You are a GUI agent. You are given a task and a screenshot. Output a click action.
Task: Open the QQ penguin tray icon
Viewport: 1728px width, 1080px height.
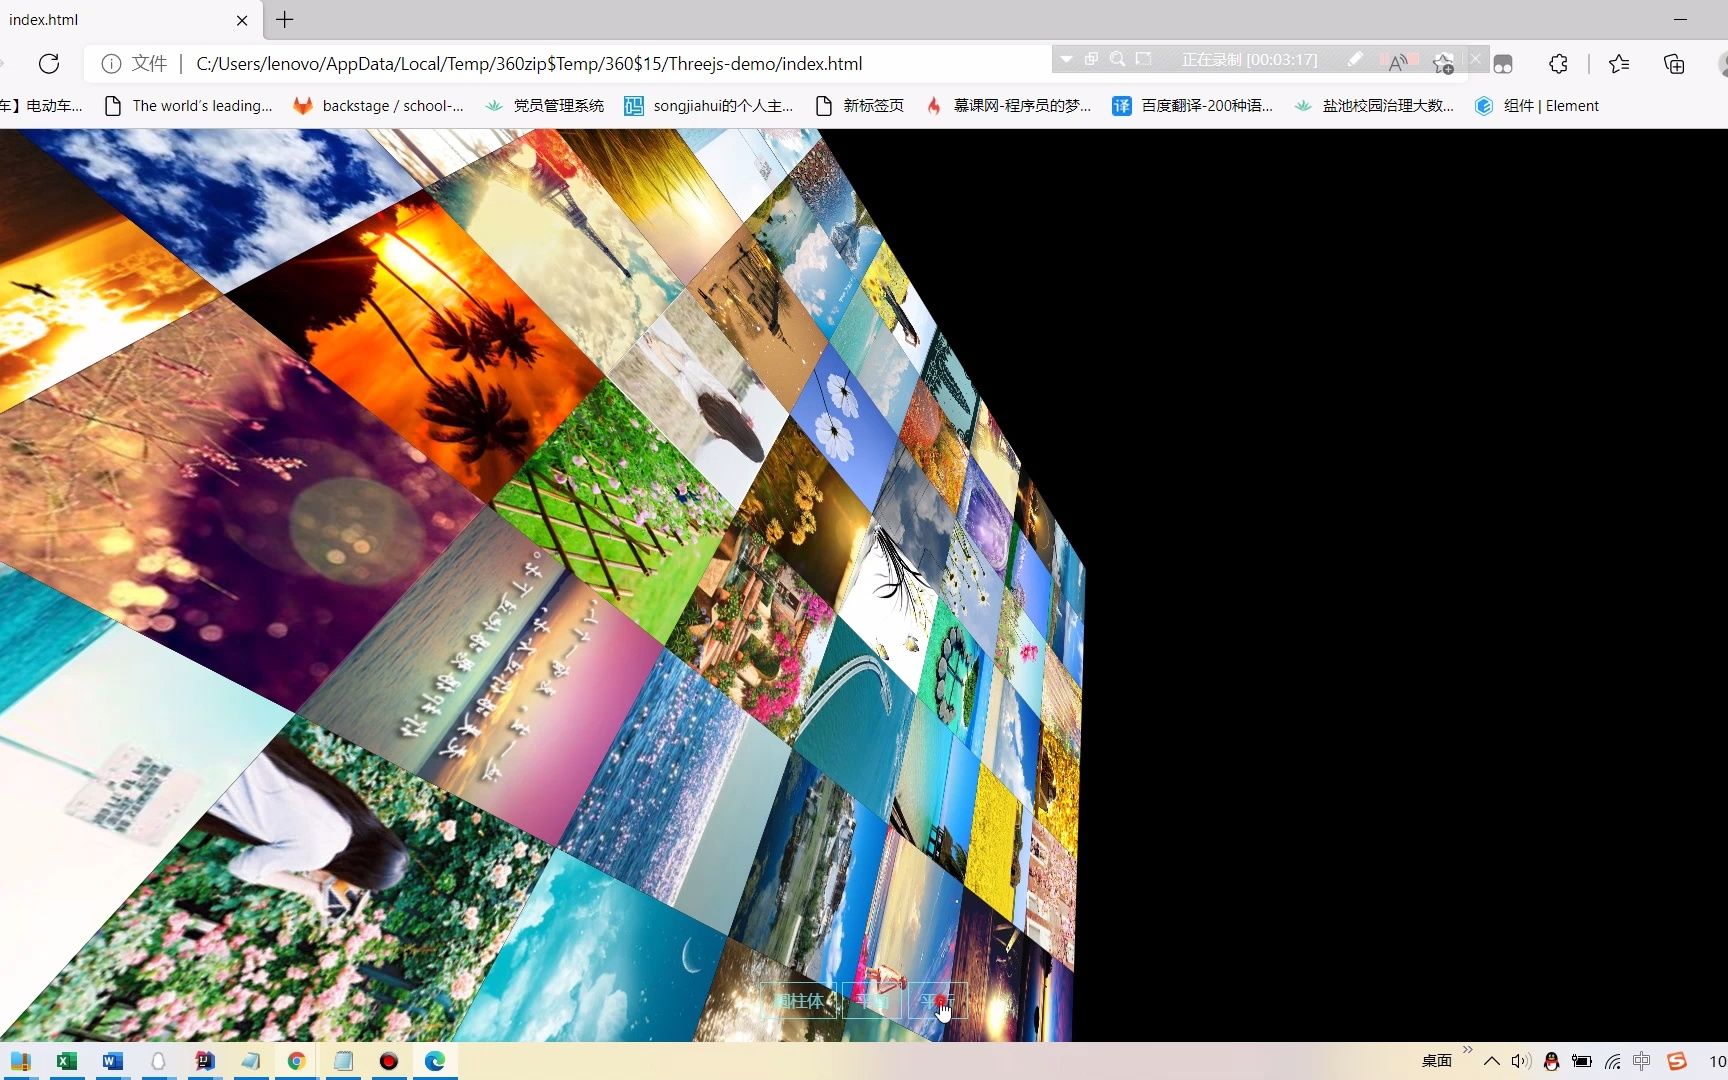point(1552,1061)
